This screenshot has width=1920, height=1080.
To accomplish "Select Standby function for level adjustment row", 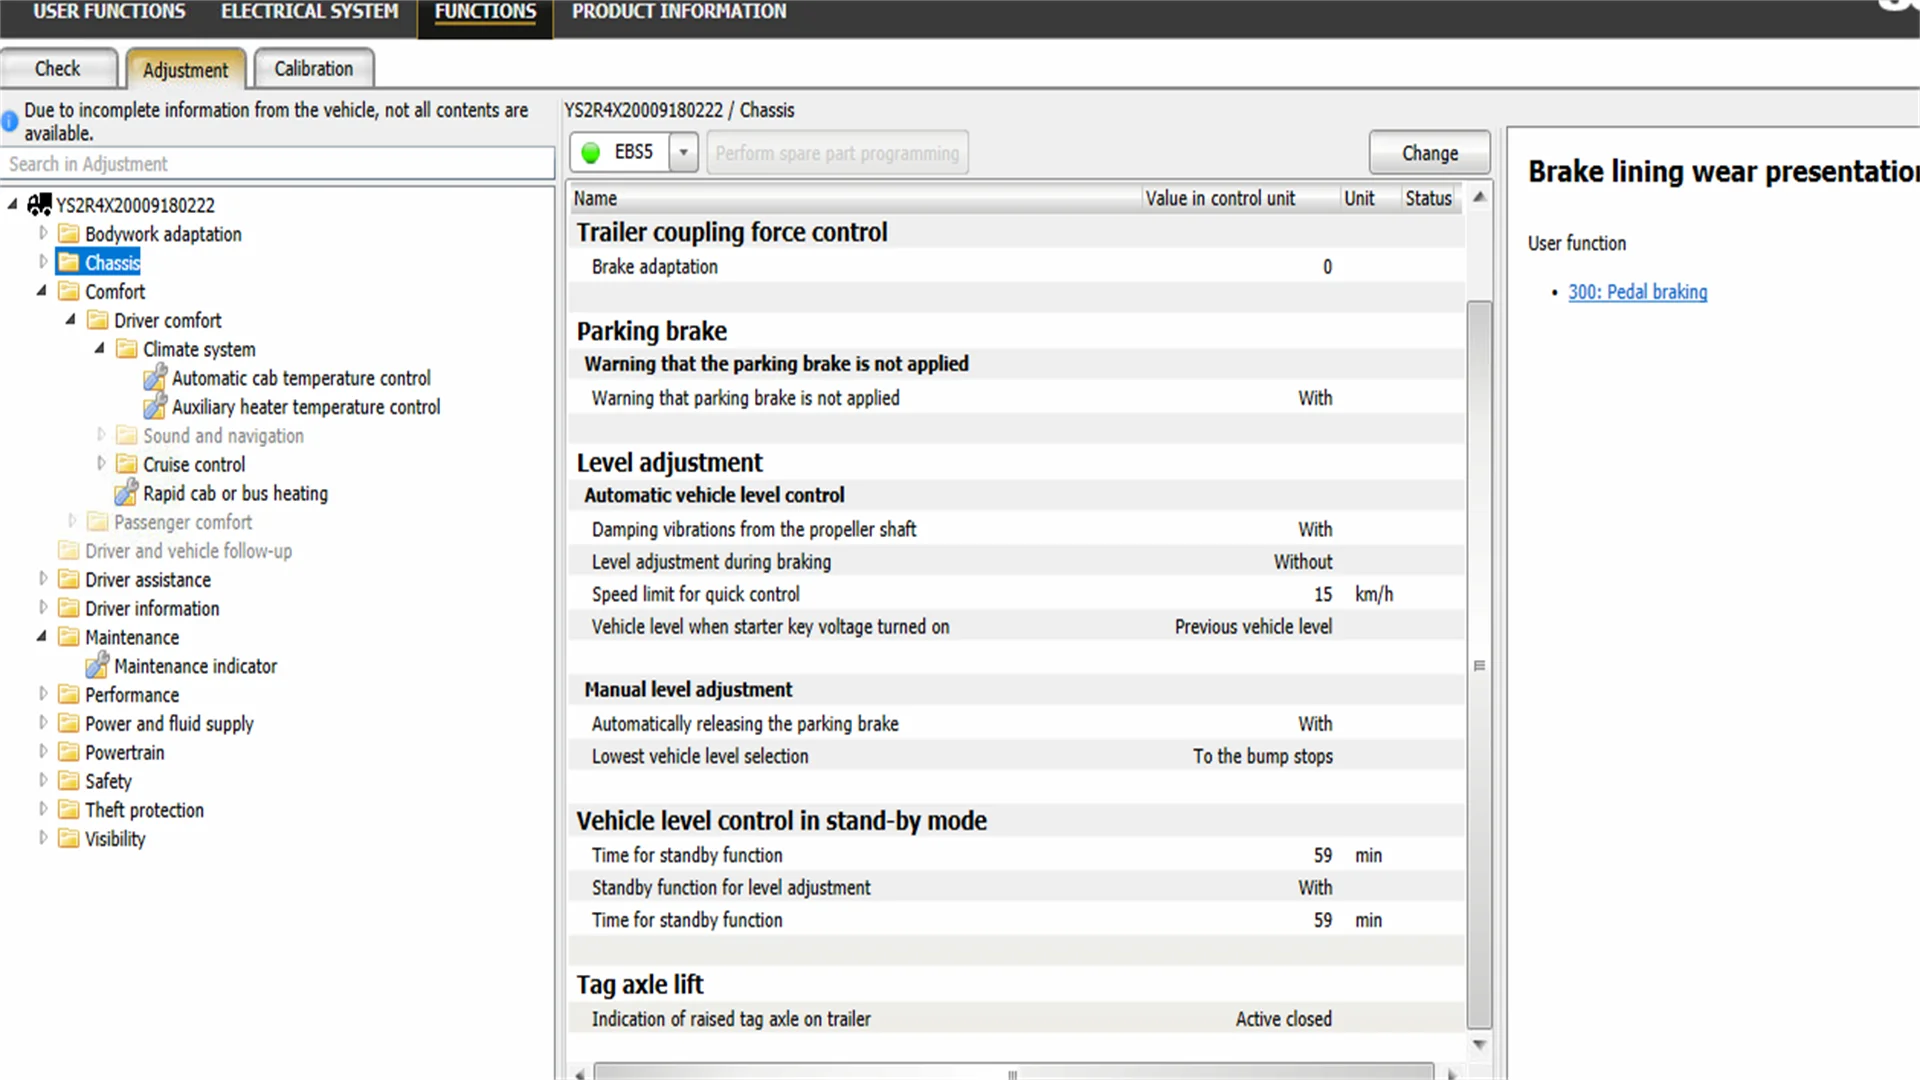I will [x=1016, y=887].
